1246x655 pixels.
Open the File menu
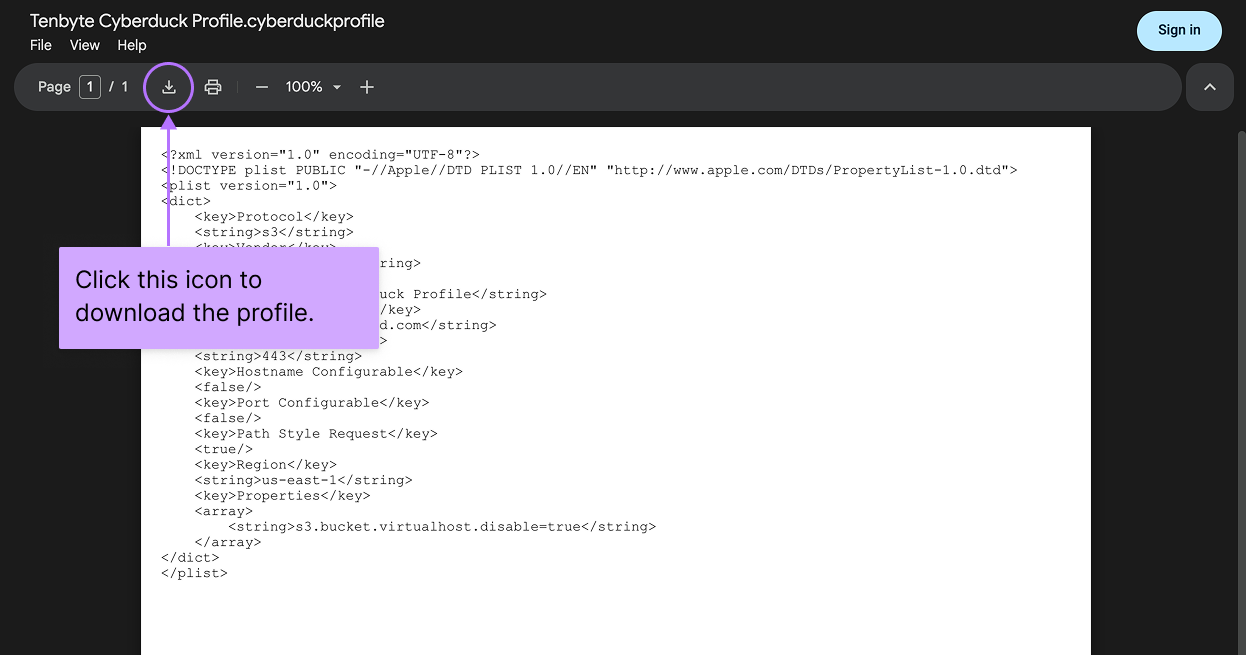tap(41, 45)
